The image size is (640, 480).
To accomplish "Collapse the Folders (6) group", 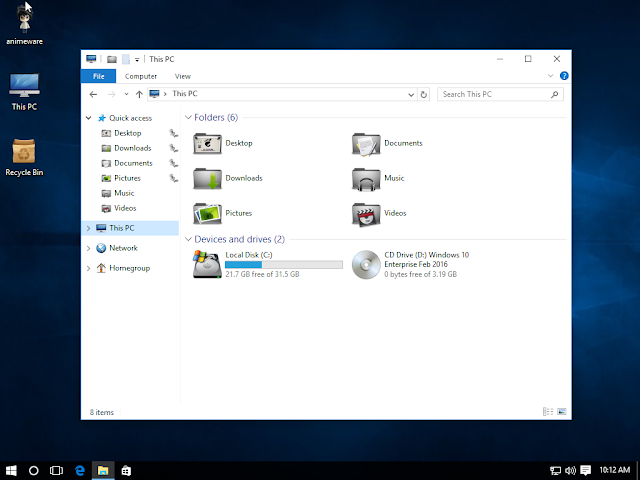I will (x=188, y=118).
